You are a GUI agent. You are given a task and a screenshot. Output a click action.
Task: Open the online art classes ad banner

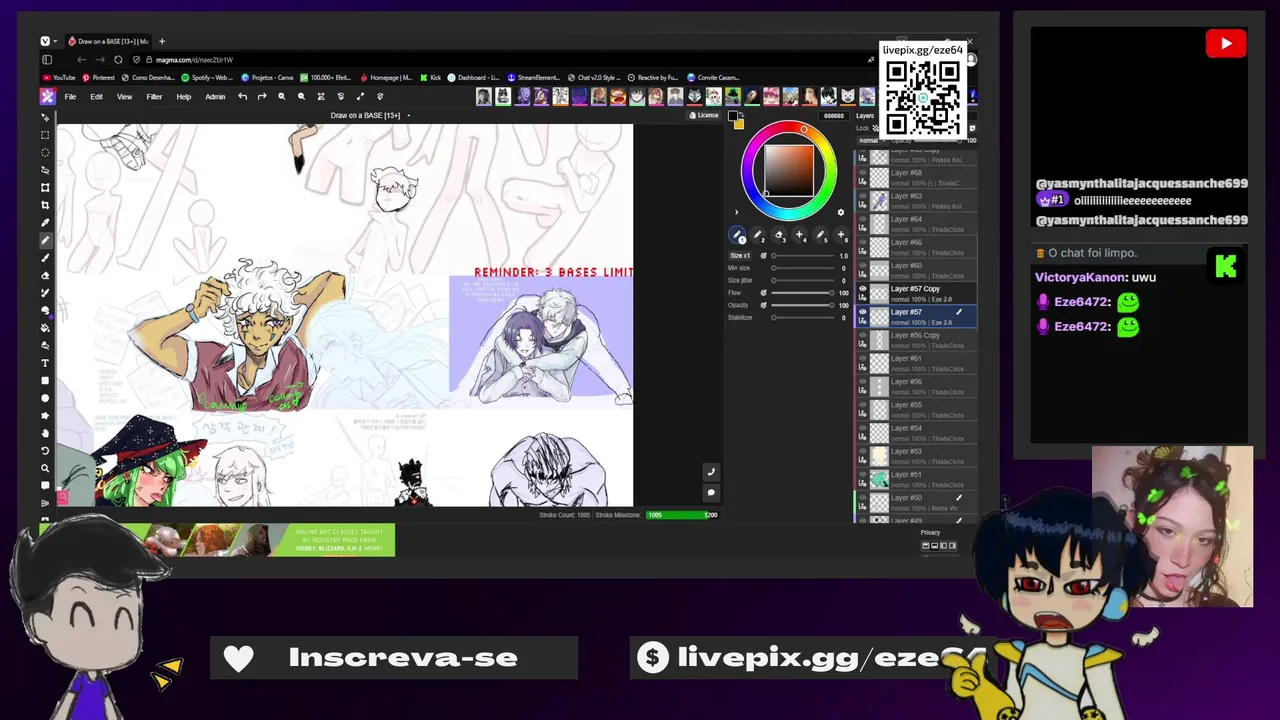(x=217, y=540)
